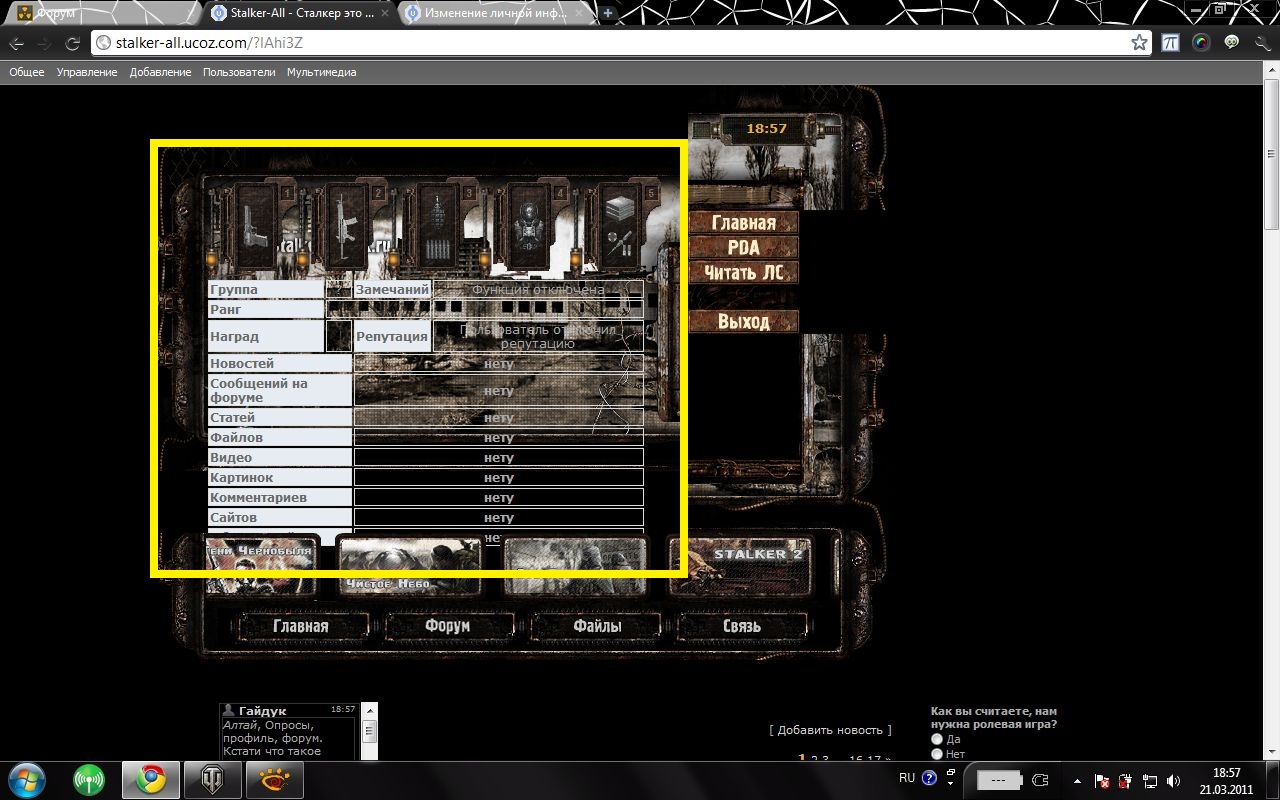Open a new tab with plus button
Viewport: 1280px width, 800px height.
click(607, 13)
